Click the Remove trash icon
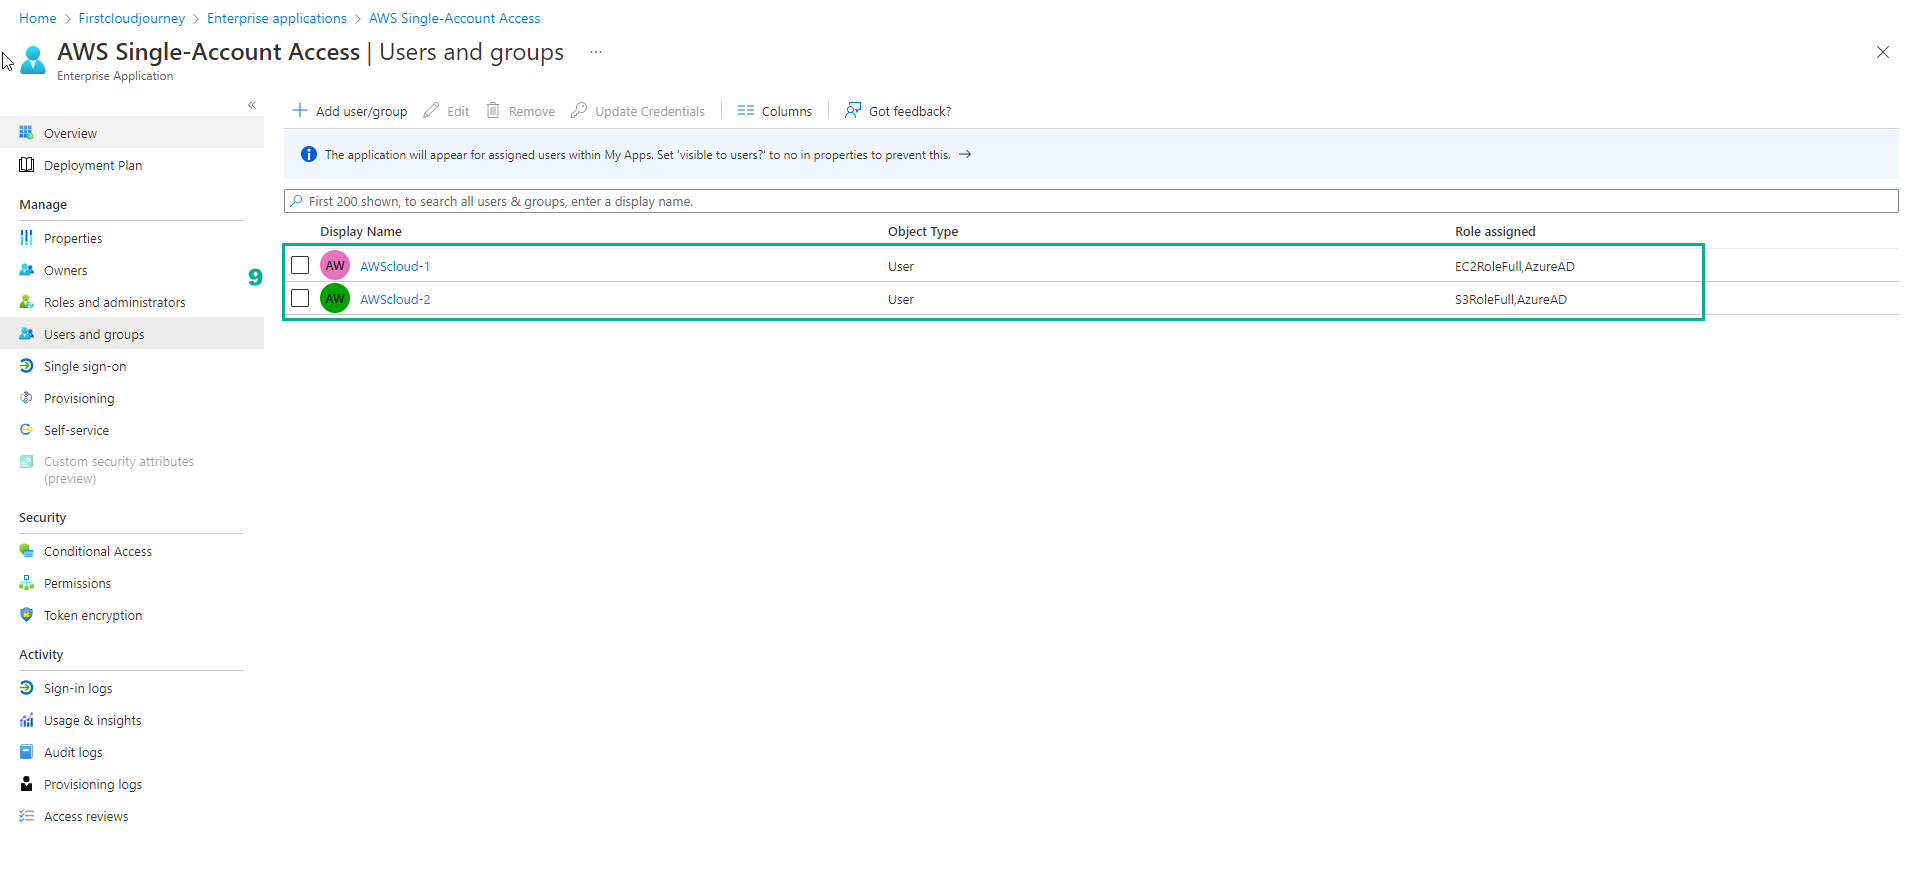Image resolution: width=1918 pixels, height=871 pixels. (493, 110)
